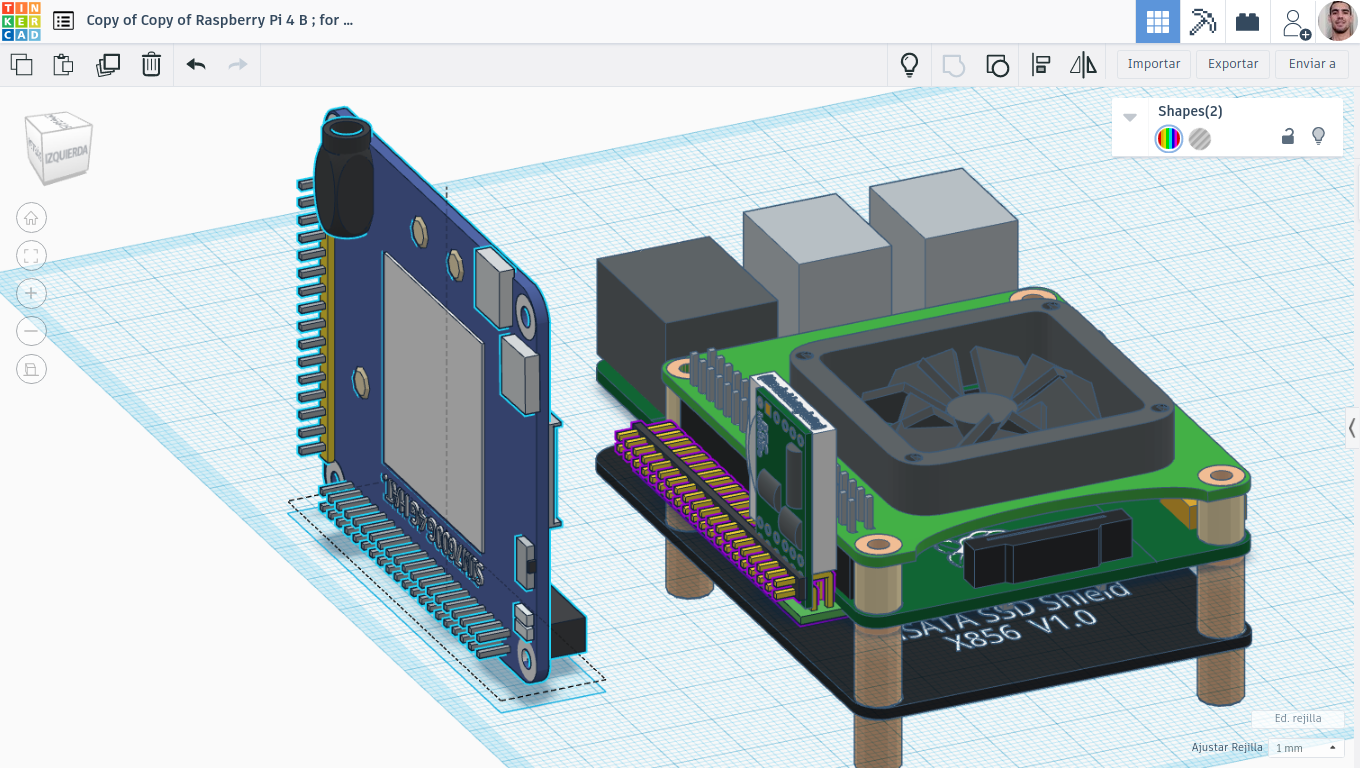Hide selected shapes with bulb icon
The image size is (1360, 768).
[x=1318, y=136]
